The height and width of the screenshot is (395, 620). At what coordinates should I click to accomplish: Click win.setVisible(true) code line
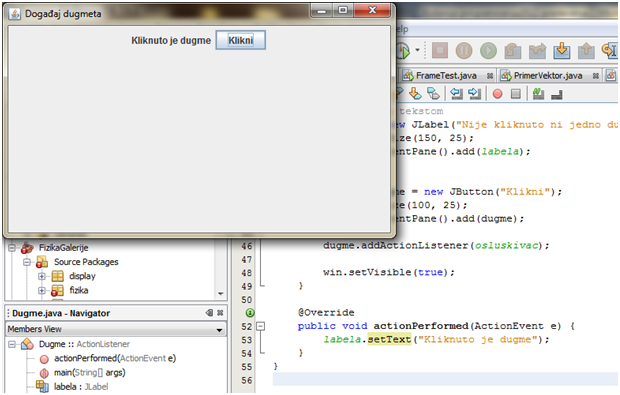(x=389, y=272)
